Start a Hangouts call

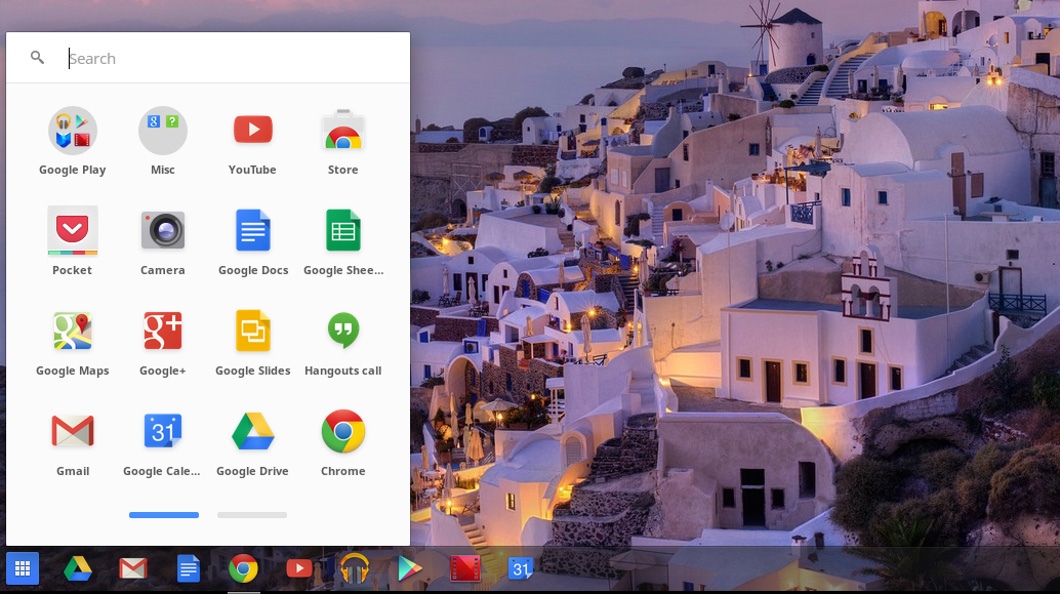(x=343, y=330)
